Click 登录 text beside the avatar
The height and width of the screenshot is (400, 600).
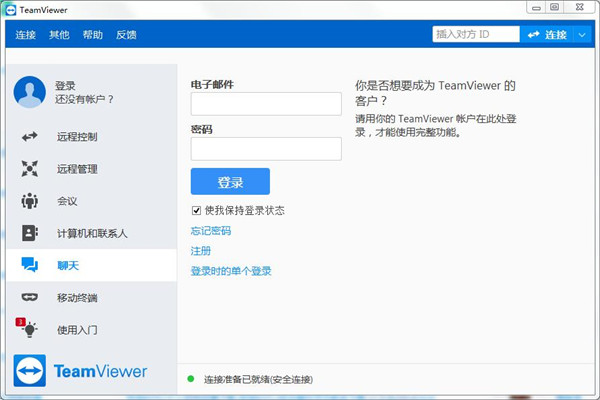(x=65, y=85)
